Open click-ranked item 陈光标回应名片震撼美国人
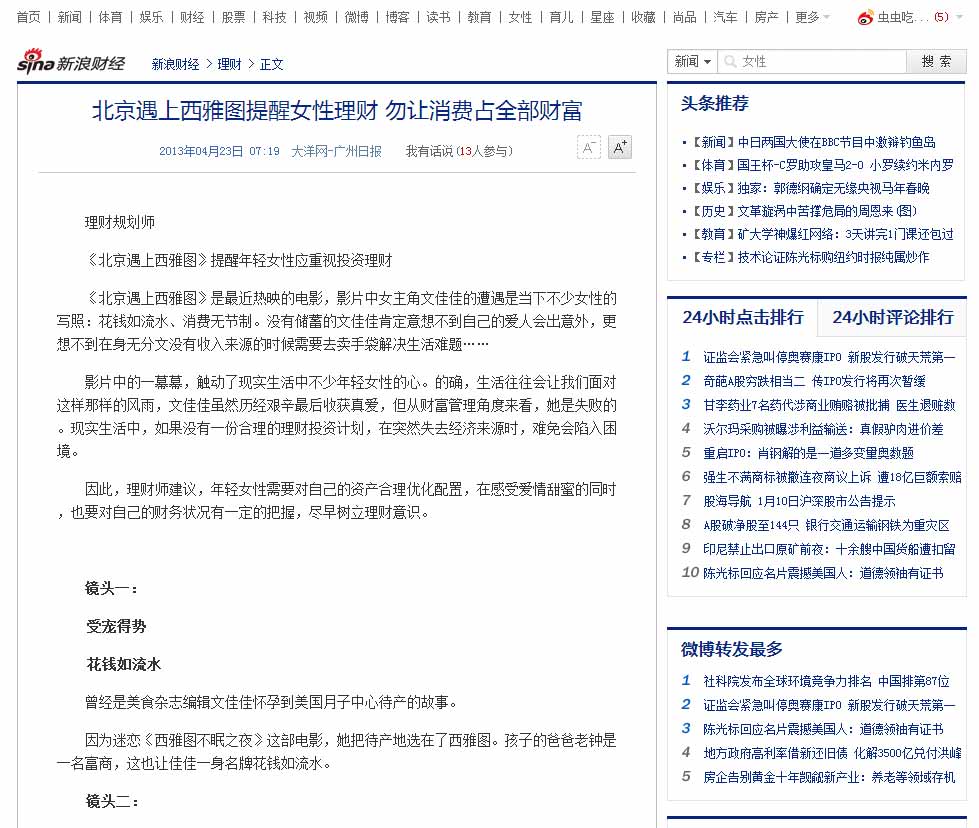This screenshot has height=828, width=979. point(823,573)
